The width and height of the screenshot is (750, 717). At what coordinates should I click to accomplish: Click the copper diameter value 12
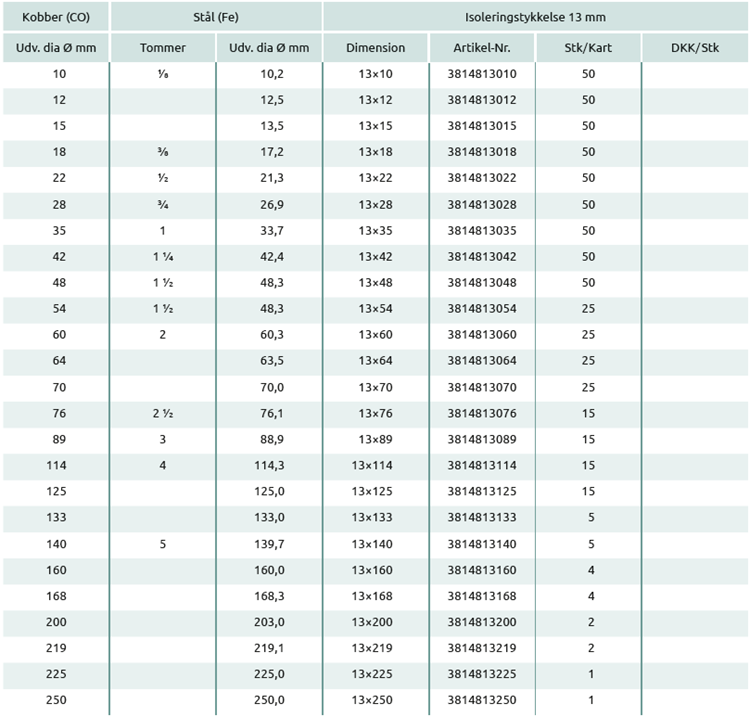[59, 100]
